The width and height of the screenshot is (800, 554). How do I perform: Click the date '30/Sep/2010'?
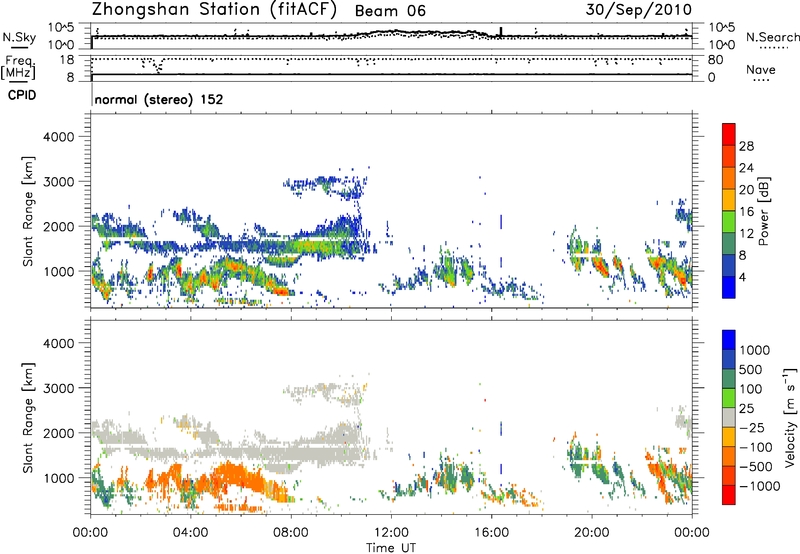click(x=638, y=10)
